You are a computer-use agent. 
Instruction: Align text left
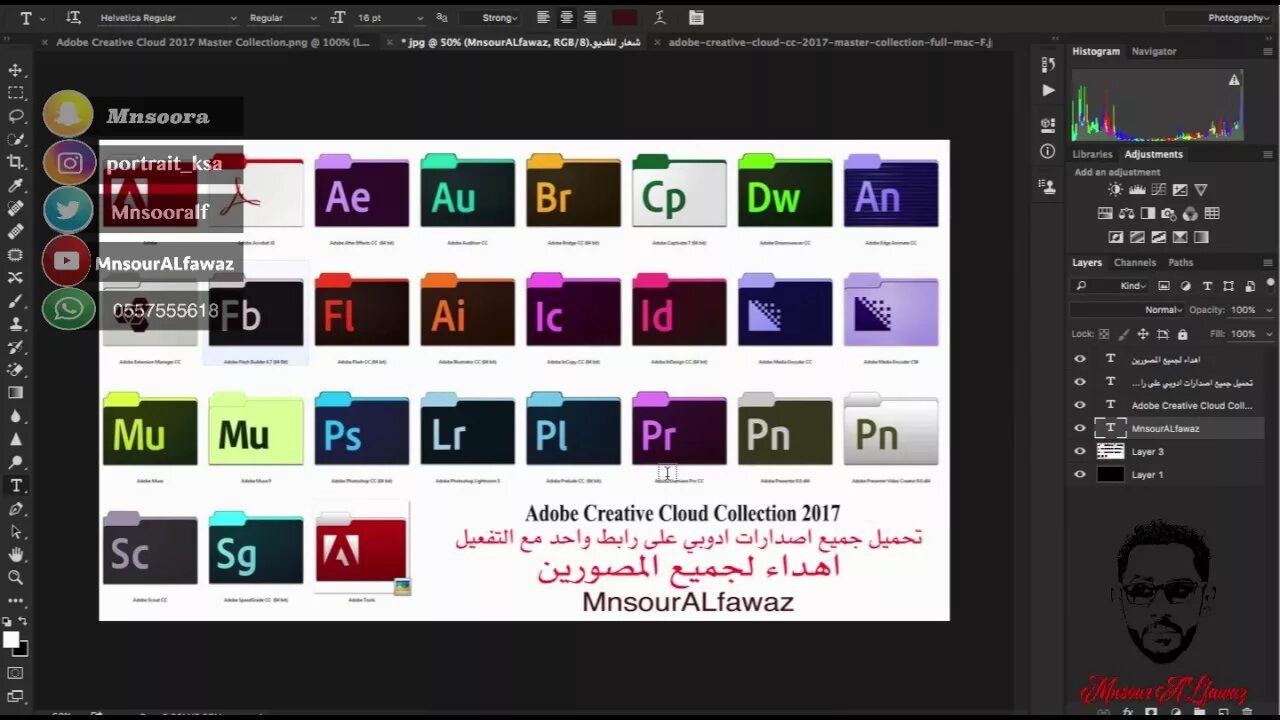(x=544, y=18)
